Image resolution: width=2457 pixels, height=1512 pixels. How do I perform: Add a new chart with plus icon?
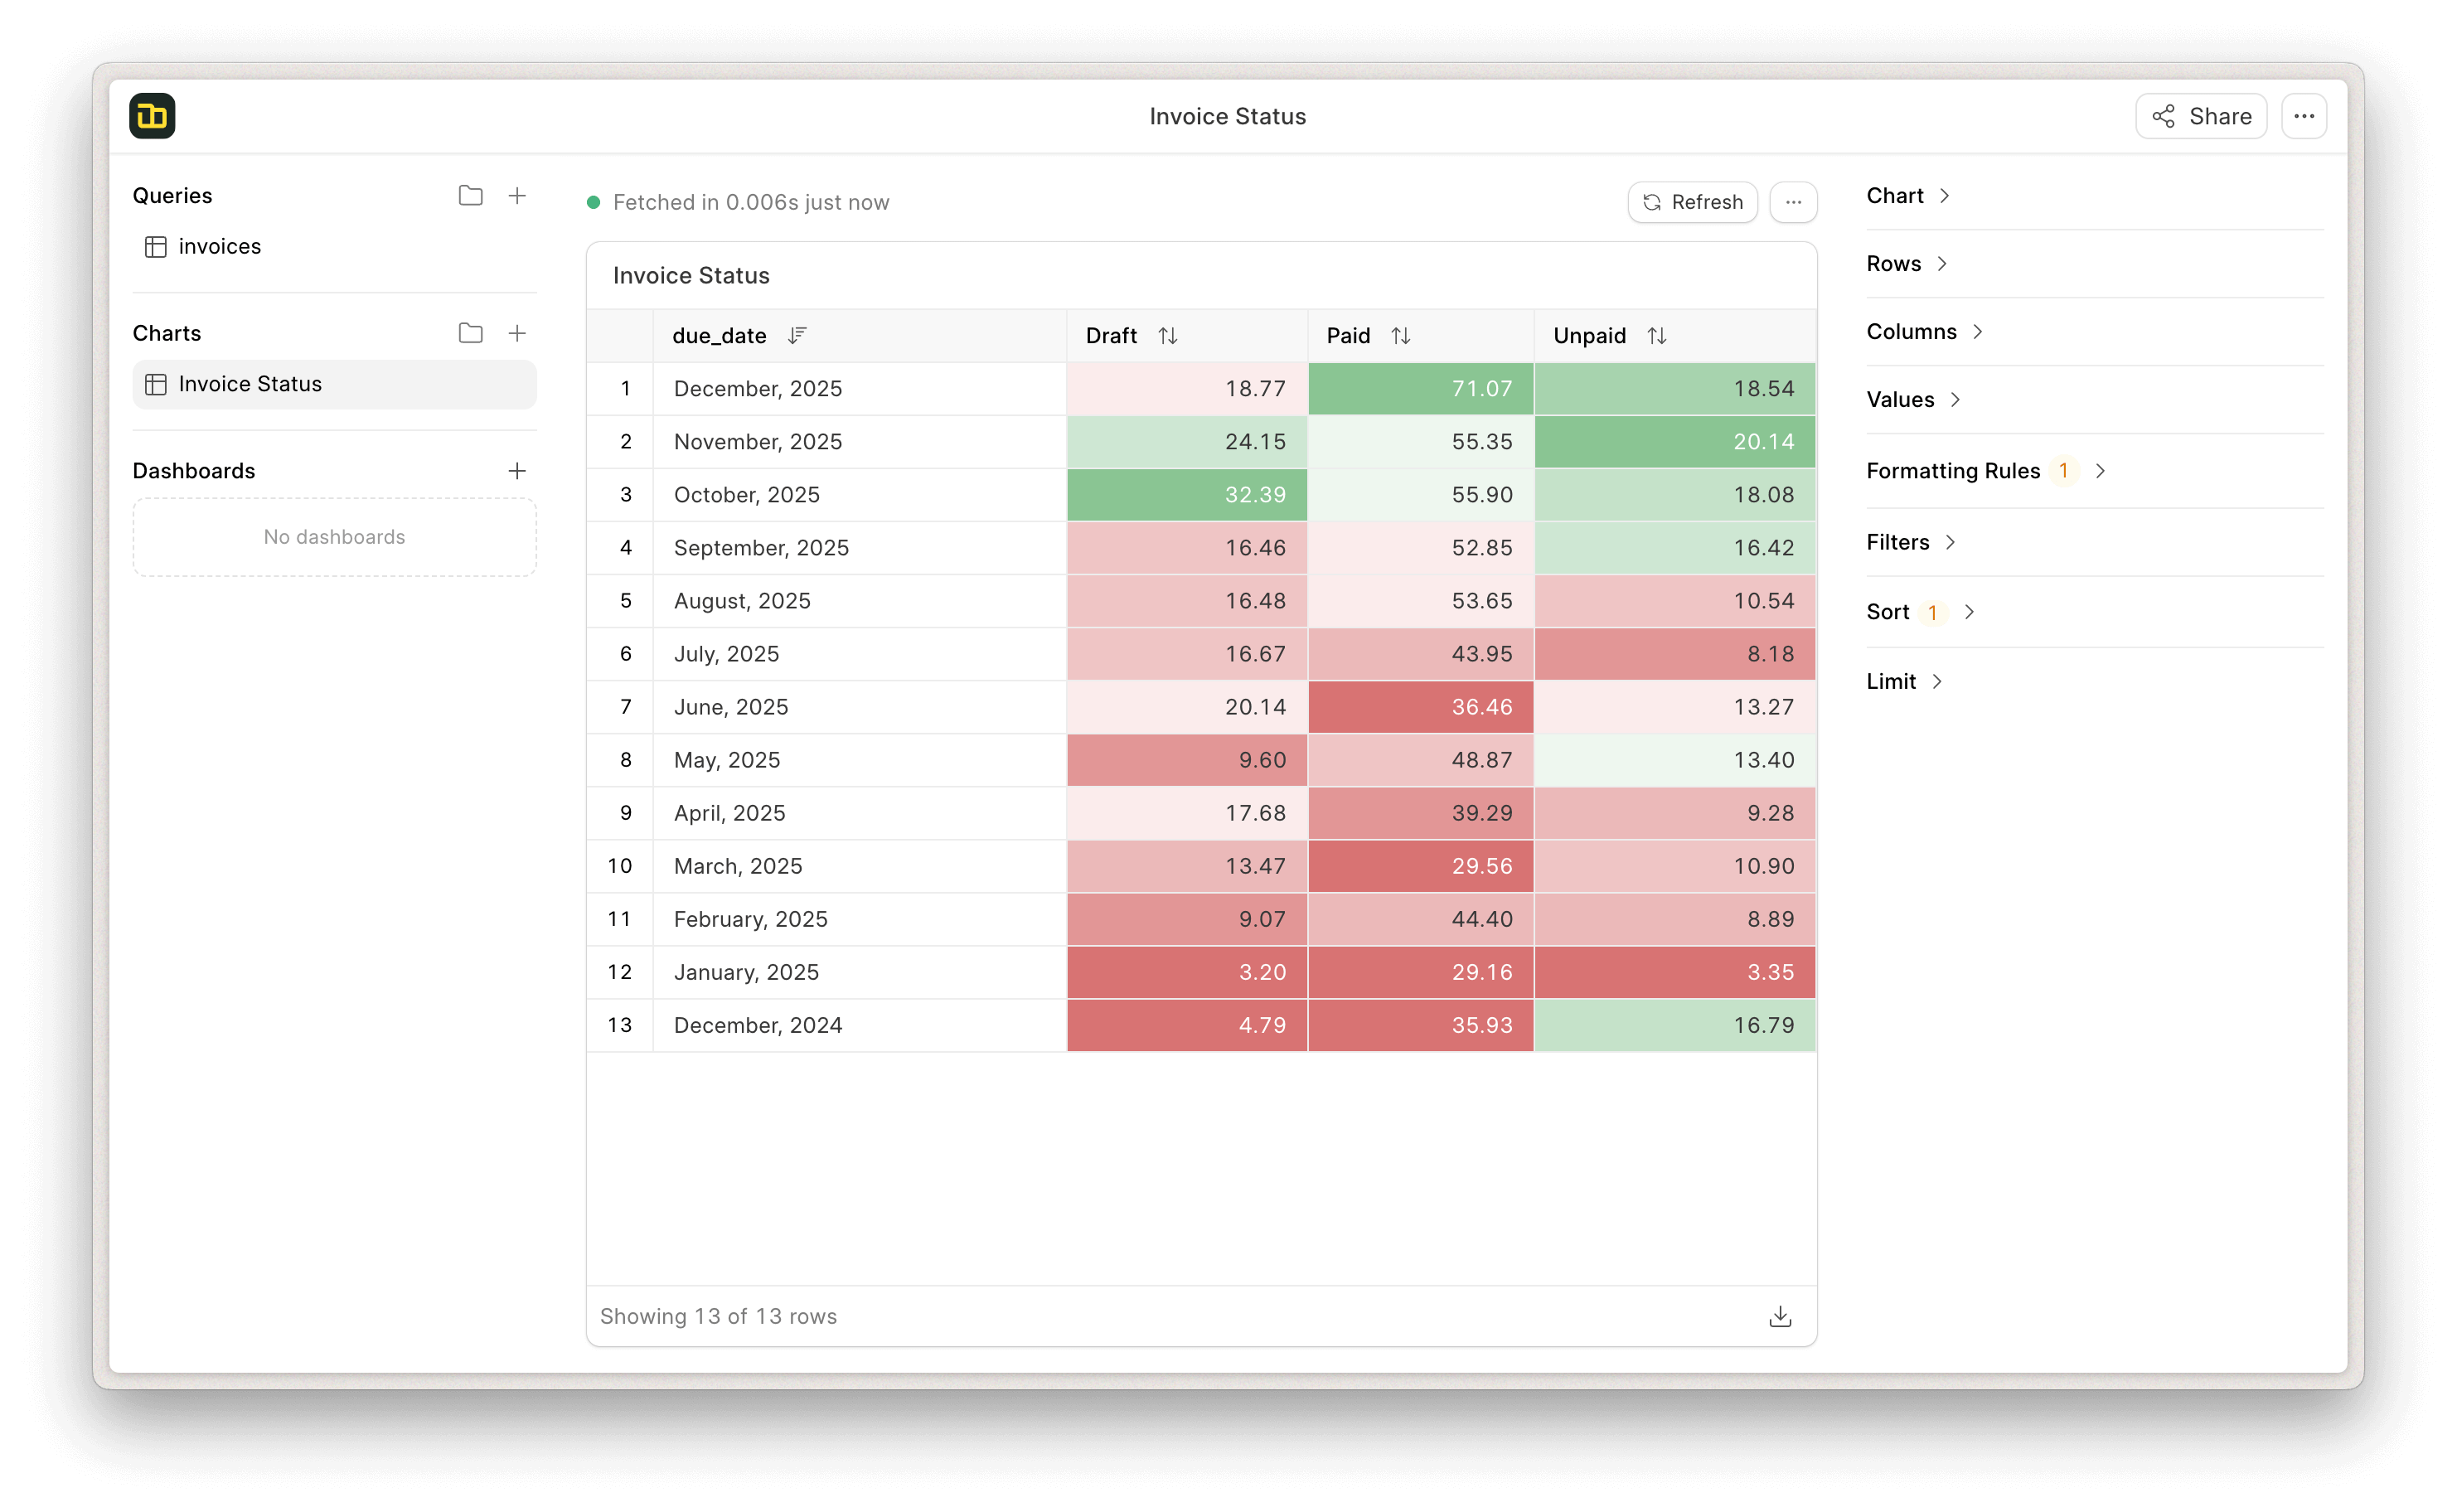[517, 333]
